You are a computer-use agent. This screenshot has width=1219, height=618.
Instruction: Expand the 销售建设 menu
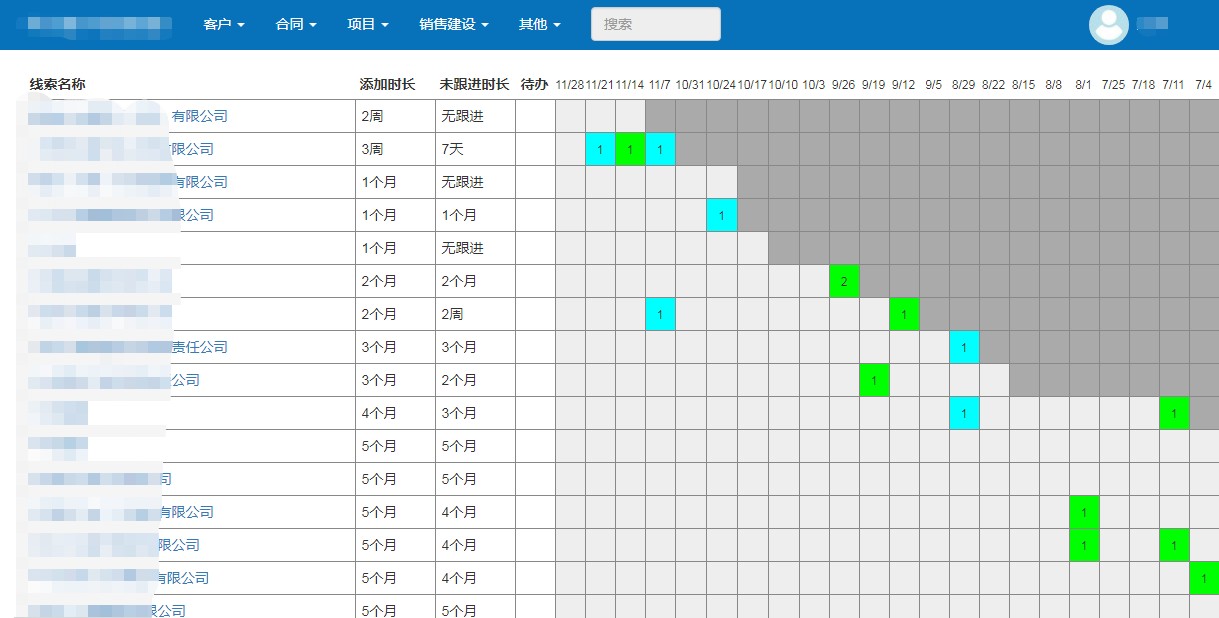(x=454, y=24)
